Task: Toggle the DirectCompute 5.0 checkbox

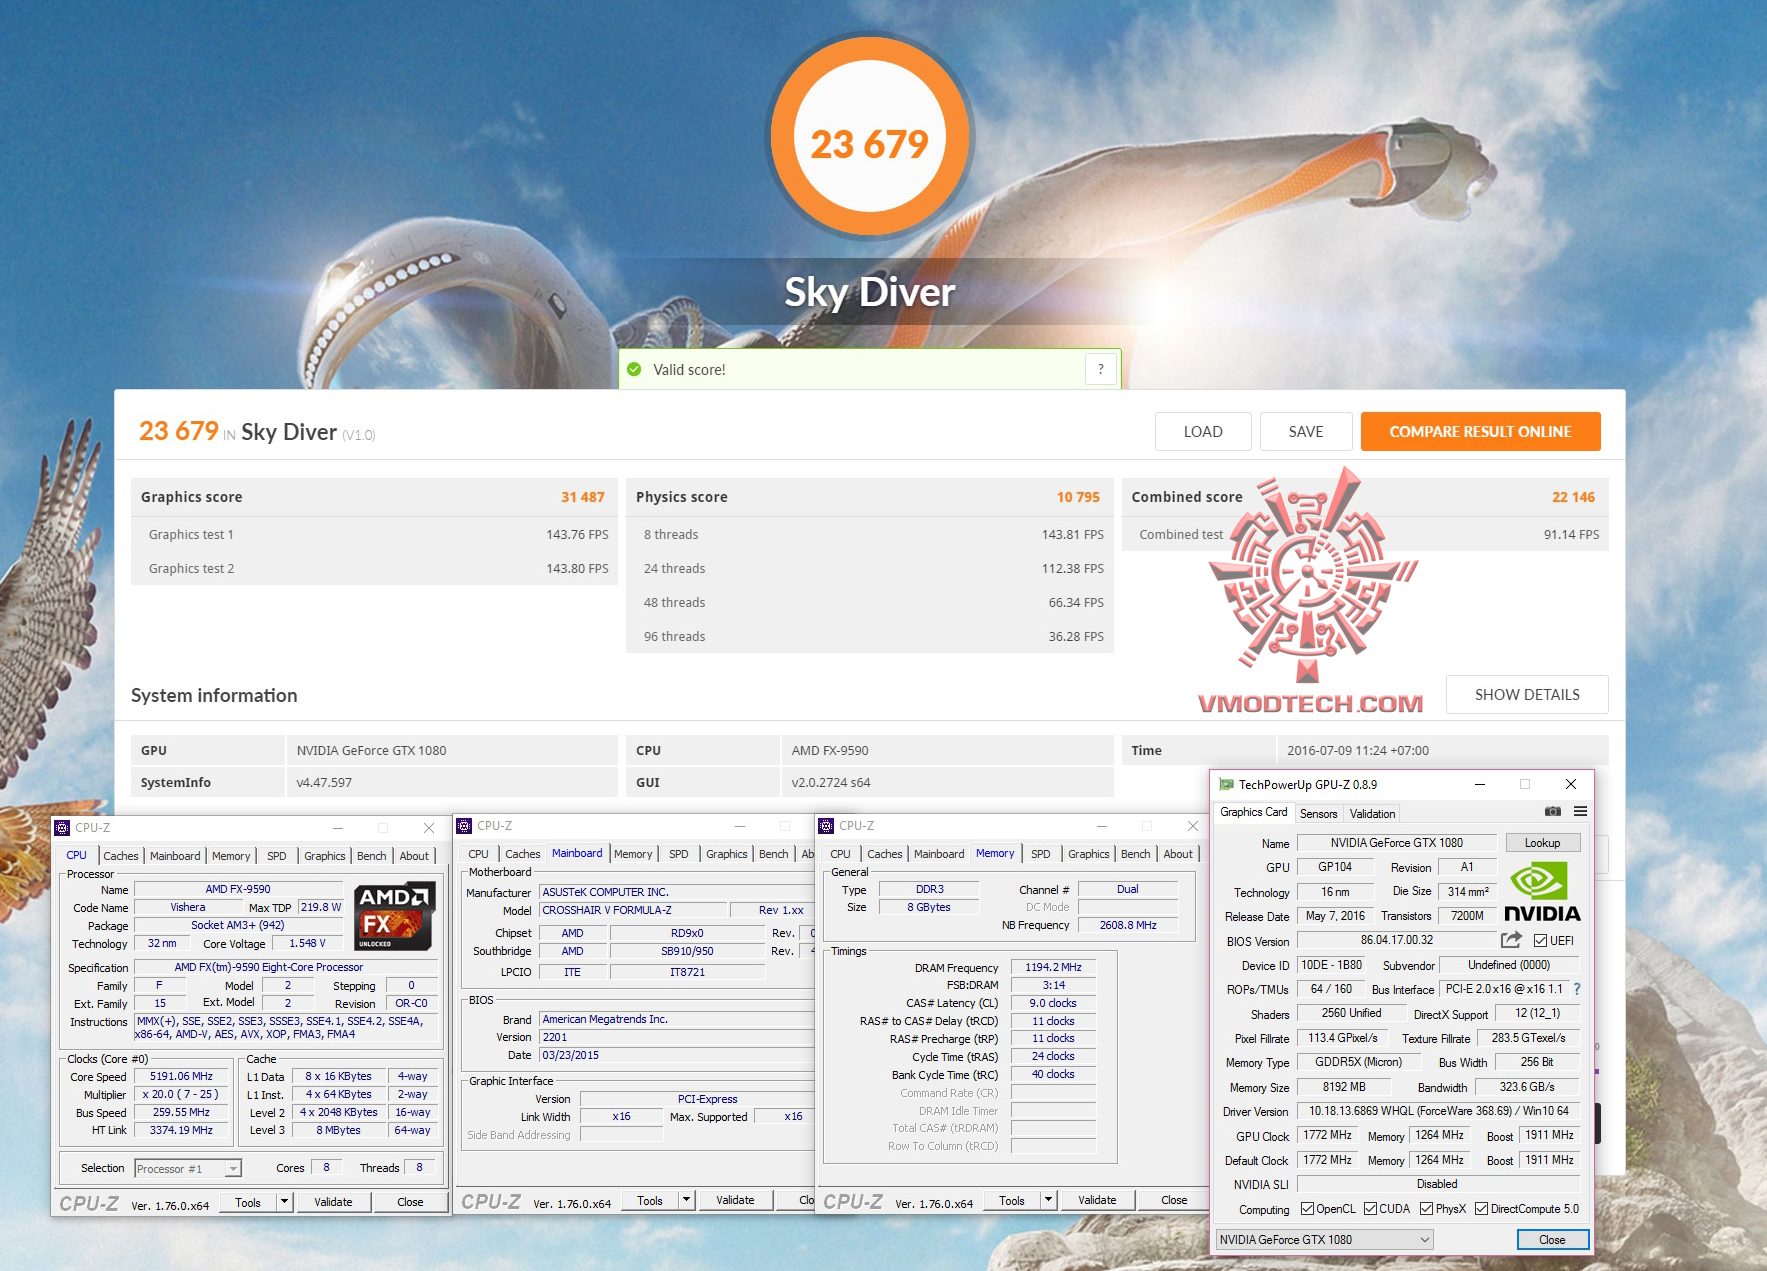Action: tap(1481, 1209)
